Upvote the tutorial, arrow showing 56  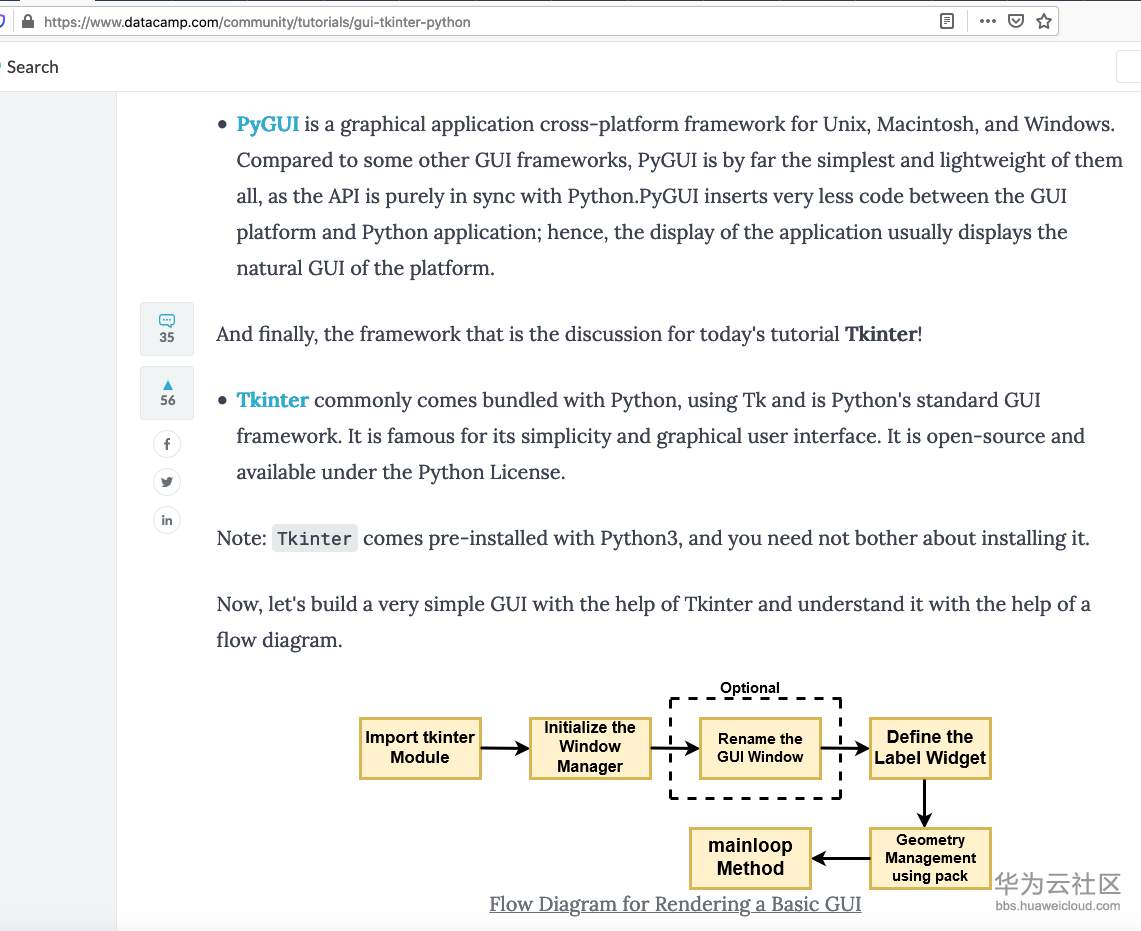pos(167,393)
